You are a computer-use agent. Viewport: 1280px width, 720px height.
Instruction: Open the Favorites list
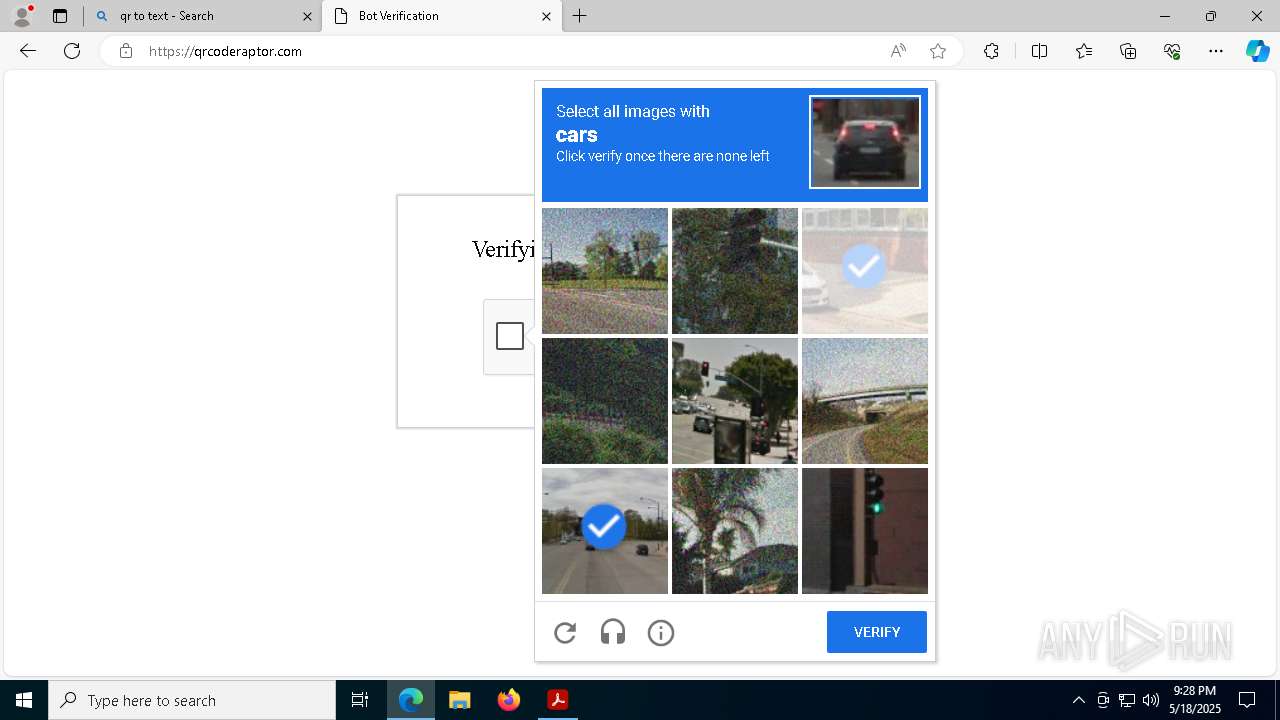(x=1084, y=51)
